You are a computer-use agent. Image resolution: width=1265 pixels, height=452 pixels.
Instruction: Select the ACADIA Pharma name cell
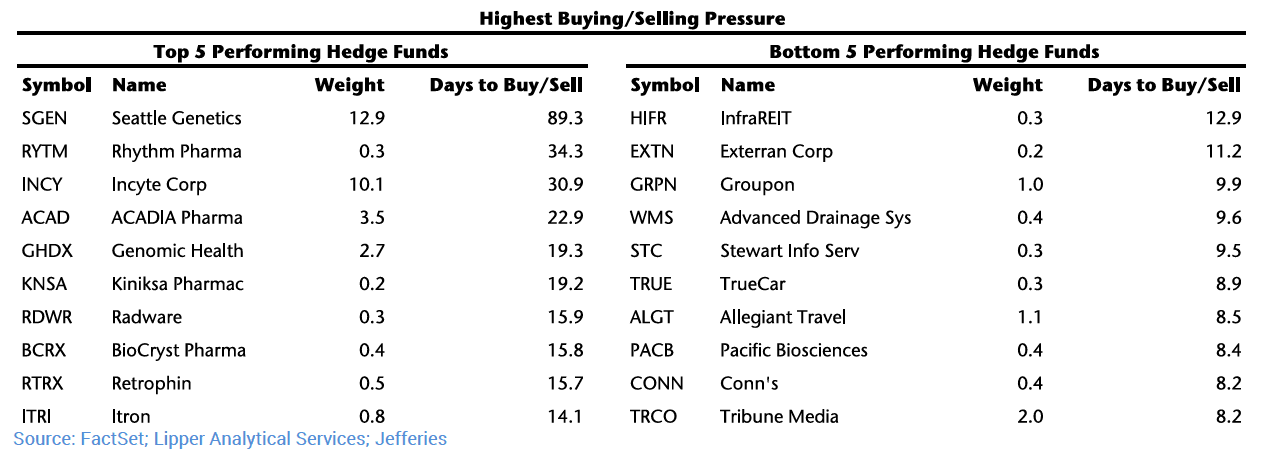point(177,218)
